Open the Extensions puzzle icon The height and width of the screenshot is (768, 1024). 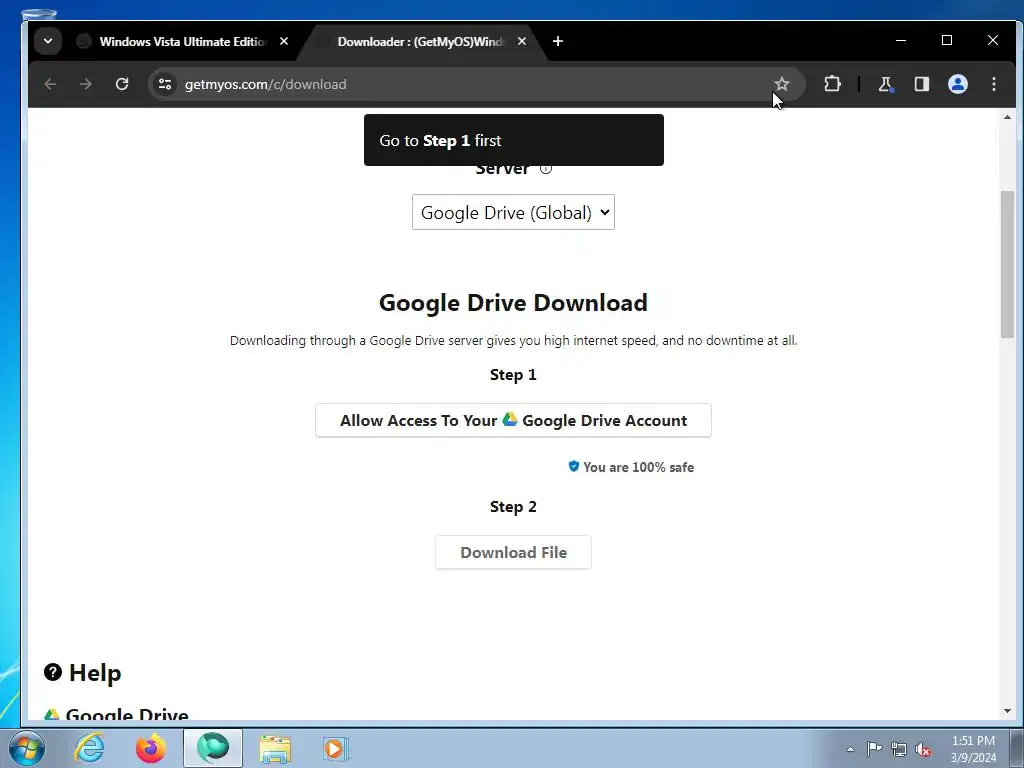pyautogui.click(x=832, y=84)
